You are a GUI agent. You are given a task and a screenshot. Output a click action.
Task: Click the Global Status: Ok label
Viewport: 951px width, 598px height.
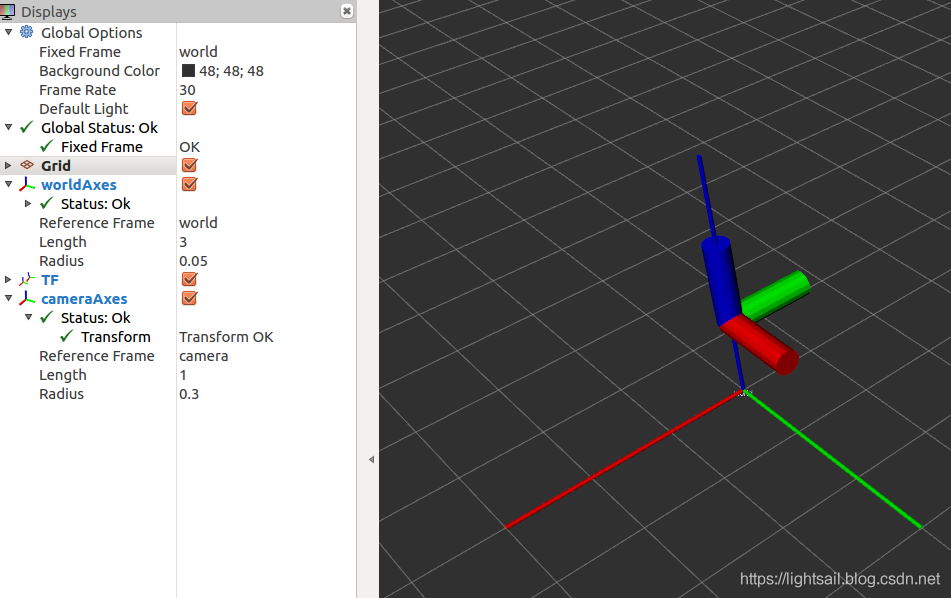[x=99, y=127]
